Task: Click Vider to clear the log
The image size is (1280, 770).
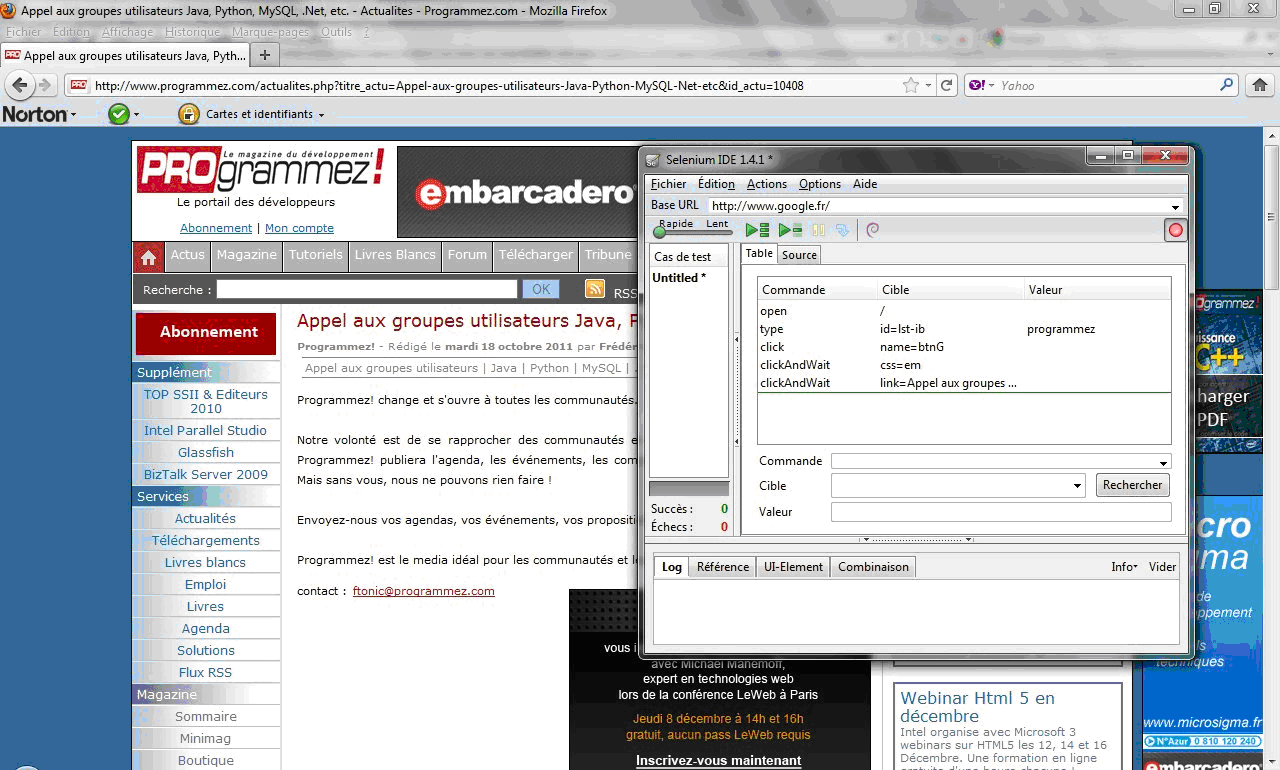Action: point(1162,567)
